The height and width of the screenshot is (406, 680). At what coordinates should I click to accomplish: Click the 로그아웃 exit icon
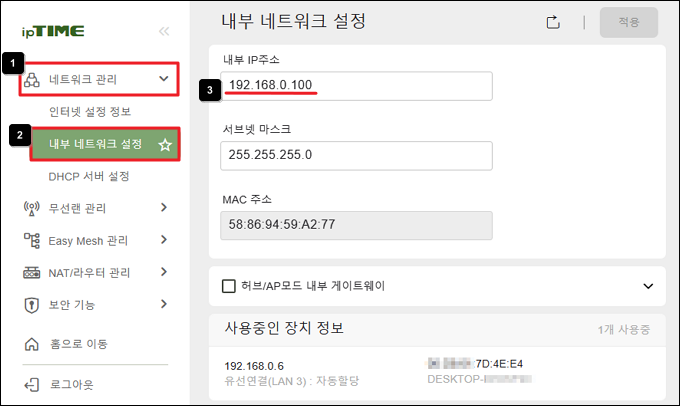(31, 385)
